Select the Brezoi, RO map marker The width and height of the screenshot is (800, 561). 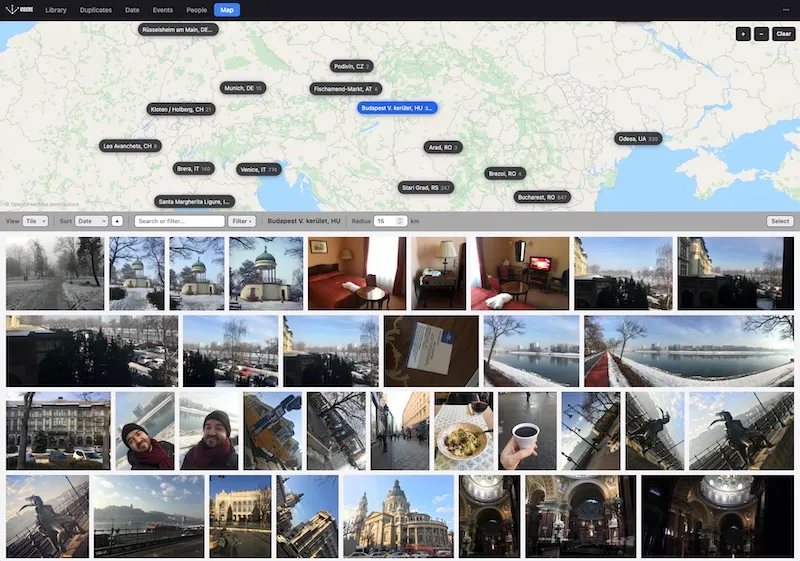[505, 173]
